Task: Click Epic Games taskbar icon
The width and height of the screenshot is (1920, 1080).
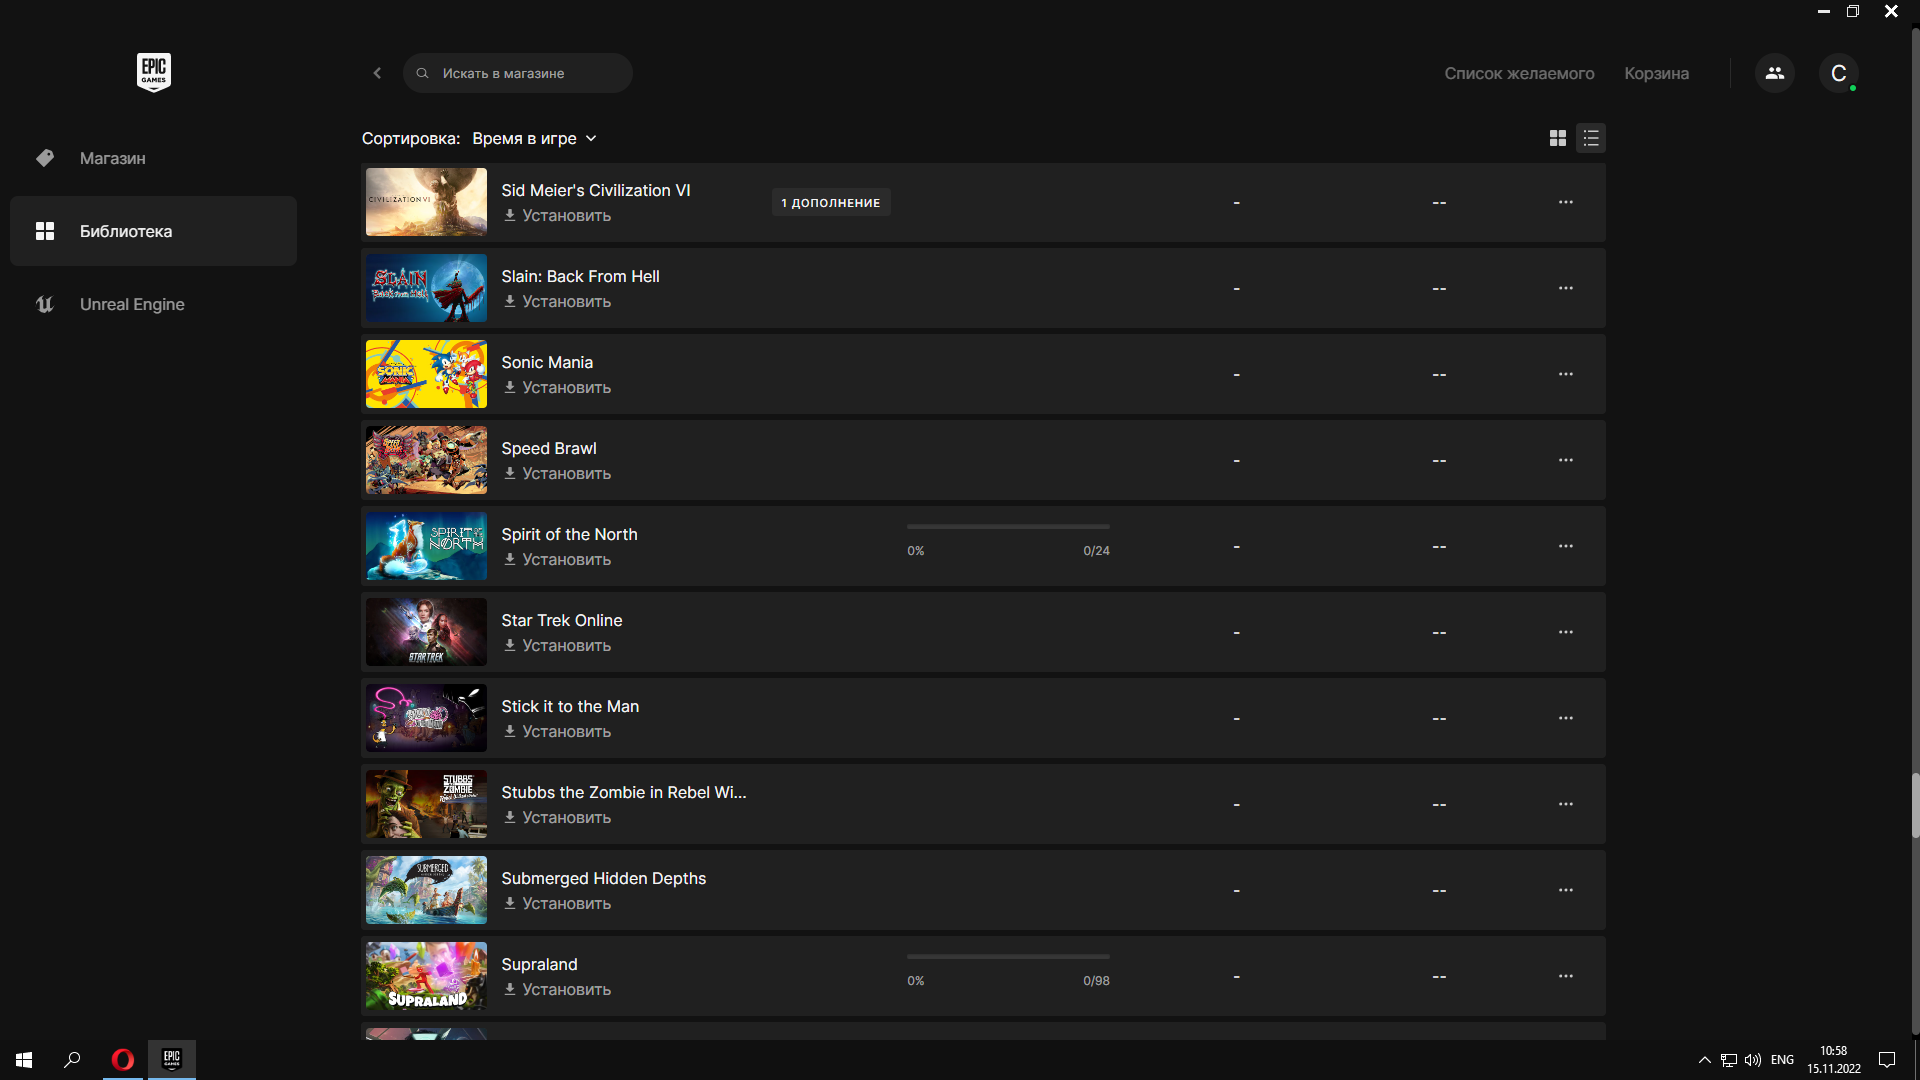Action: point(172,1060)
